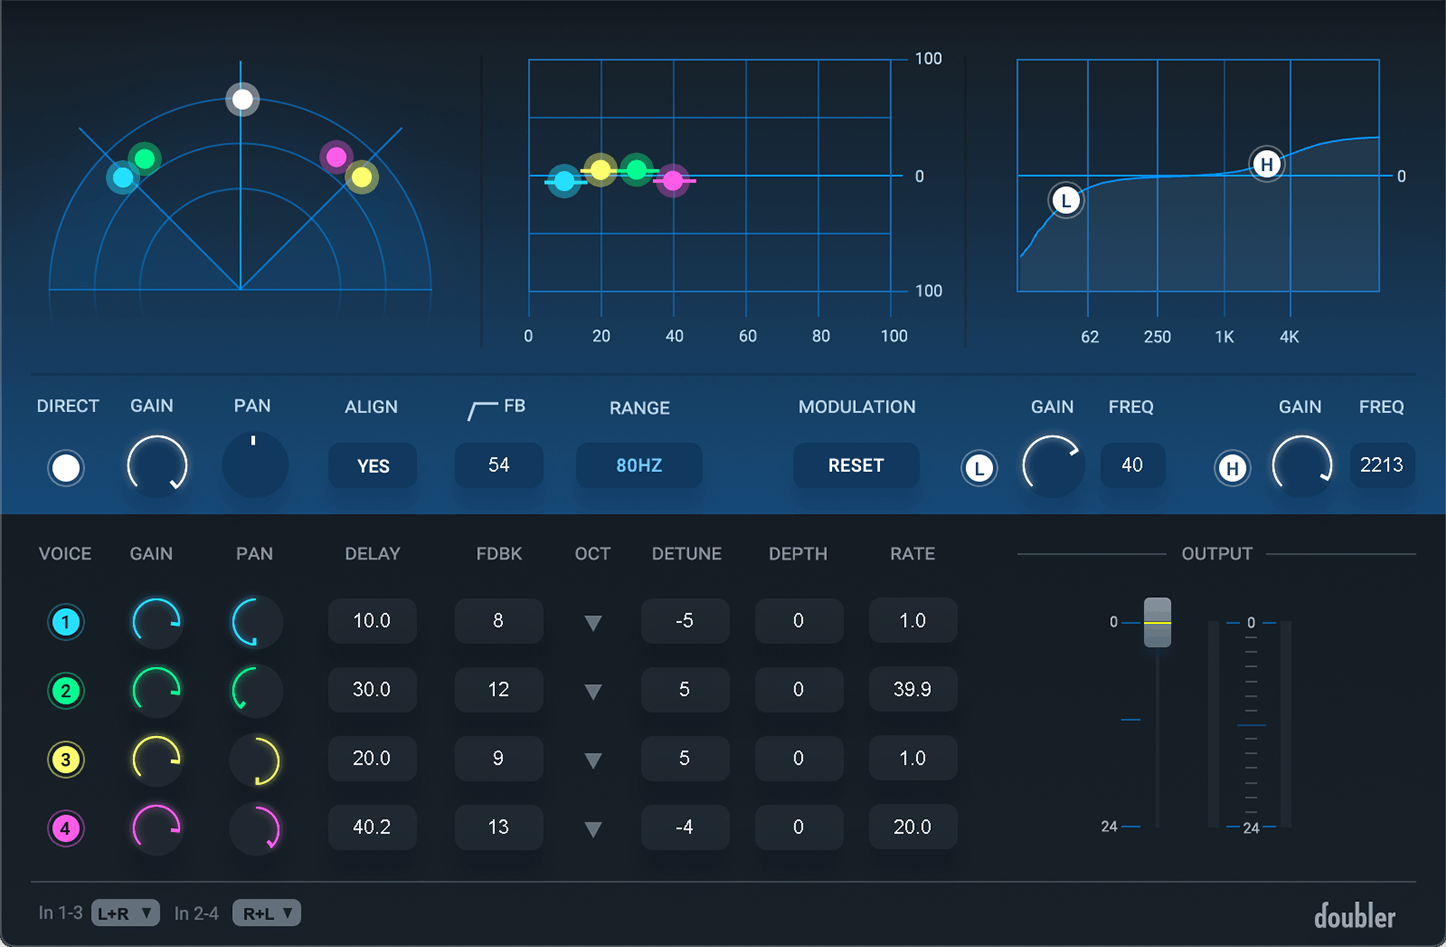The image size is (1446, 947).
Task: Select the L filter icon next to its GAIN knob
Action: [979, 468]
